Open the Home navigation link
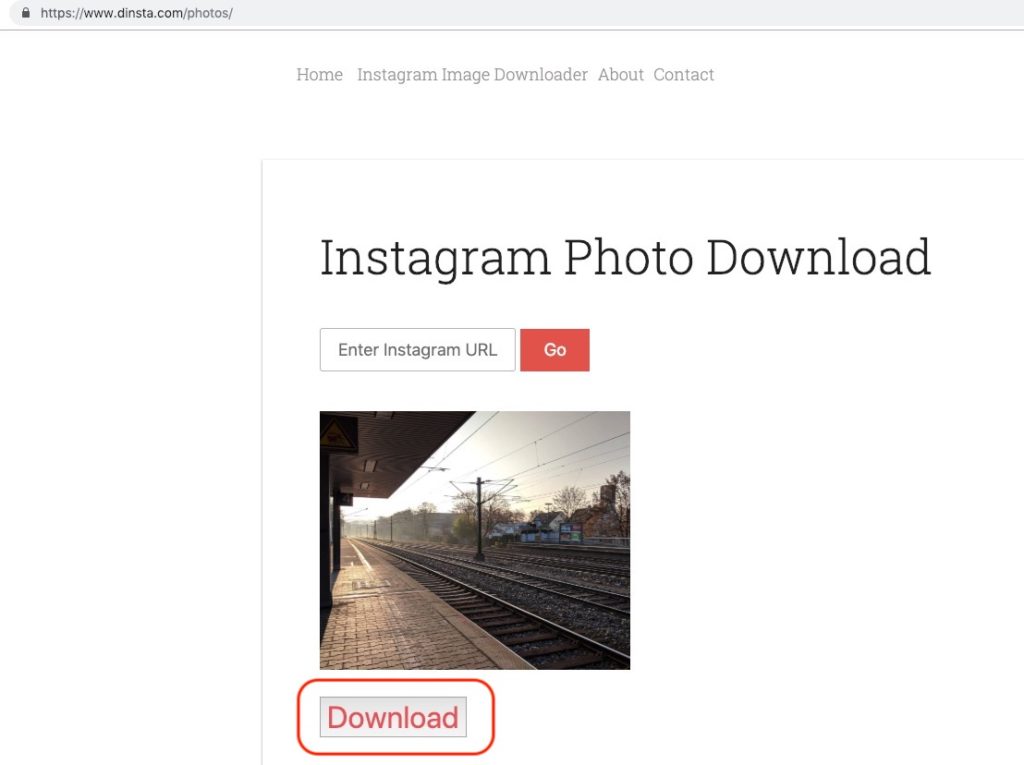Viewport: 1024px width, 765px height. coord(319,74)
